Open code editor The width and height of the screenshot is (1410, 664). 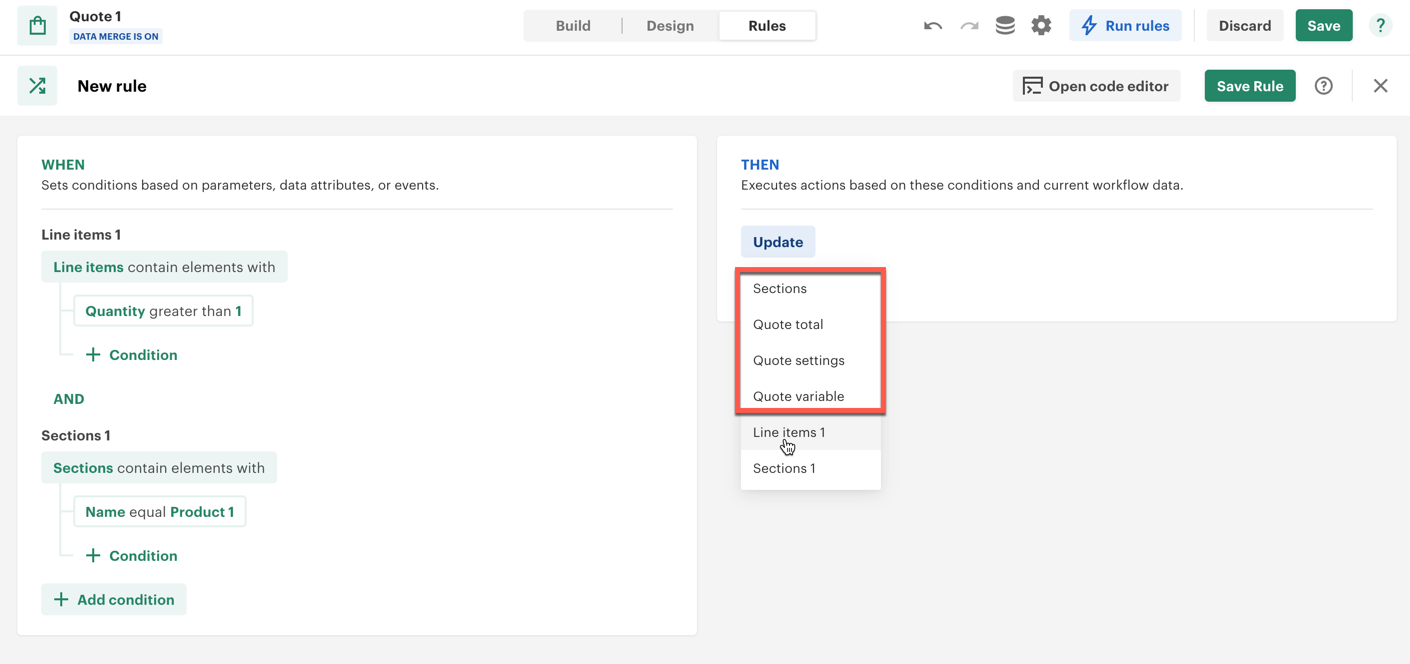[x=1096, y=86]
